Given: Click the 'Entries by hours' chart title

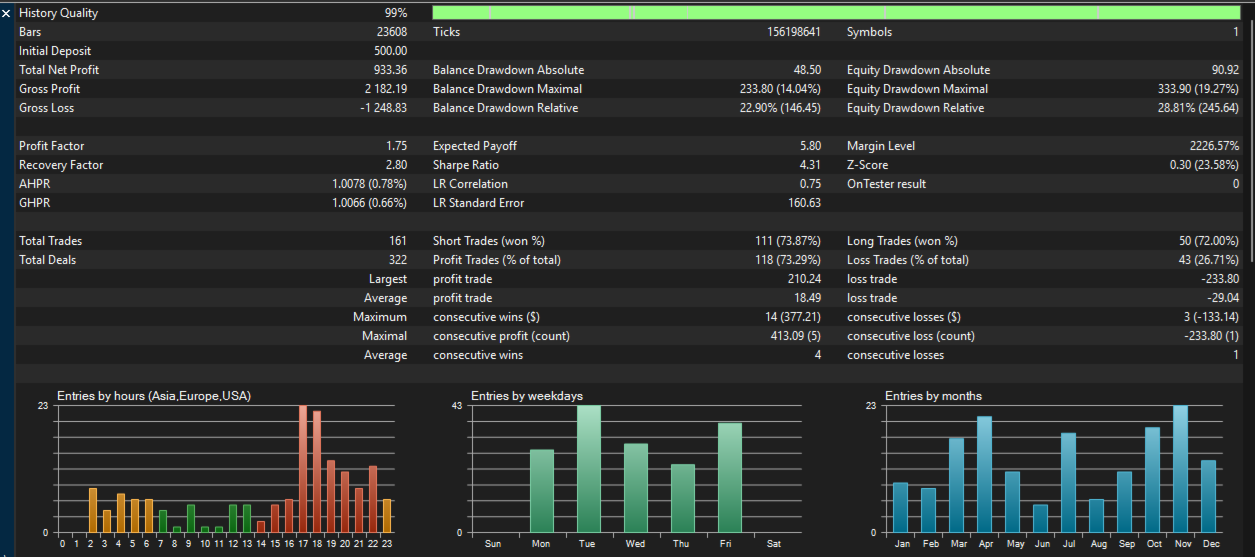Looking at the screenshot, I should [x=154, y=396].
